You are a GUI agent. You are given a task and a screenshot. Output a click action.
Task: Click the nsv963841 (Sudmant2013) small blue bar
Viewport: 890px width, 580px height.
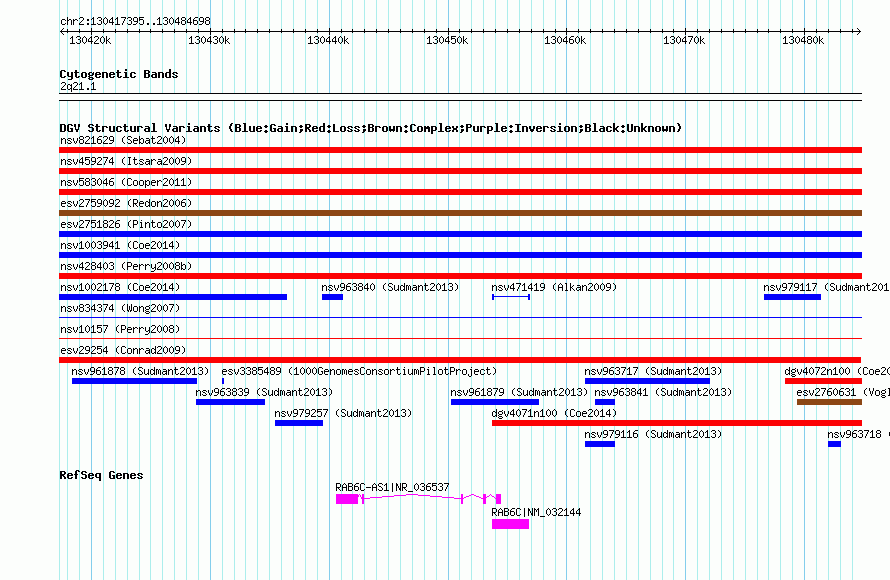click(x=605, y=402)
